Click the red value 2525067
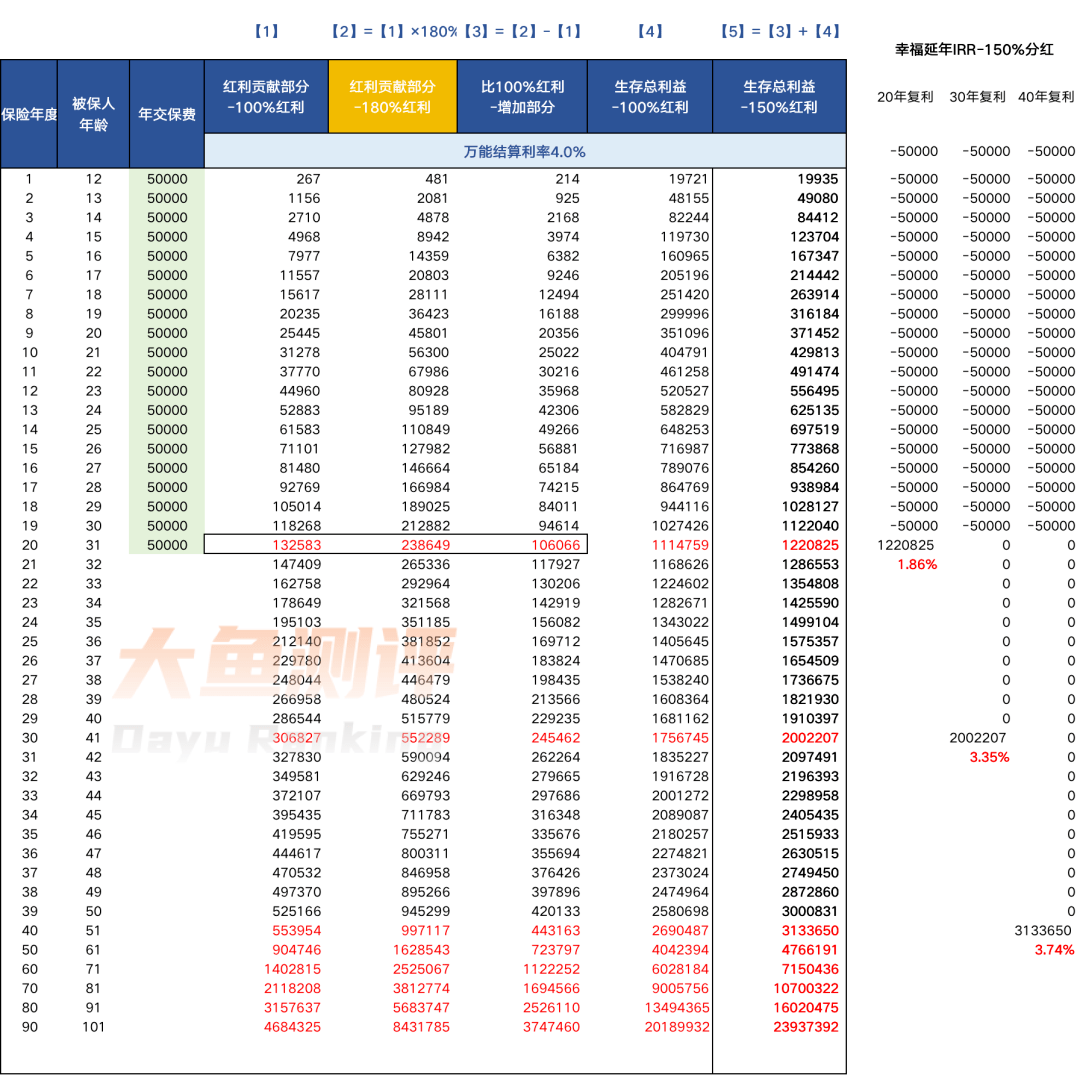The width and height of the screenshot is (1080, 1075). click(421, 970)
